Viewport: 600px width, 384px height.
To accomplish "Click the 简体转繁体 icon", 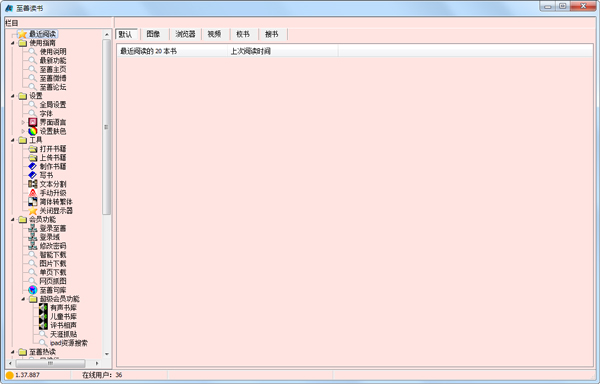I will tap(33, 202).
